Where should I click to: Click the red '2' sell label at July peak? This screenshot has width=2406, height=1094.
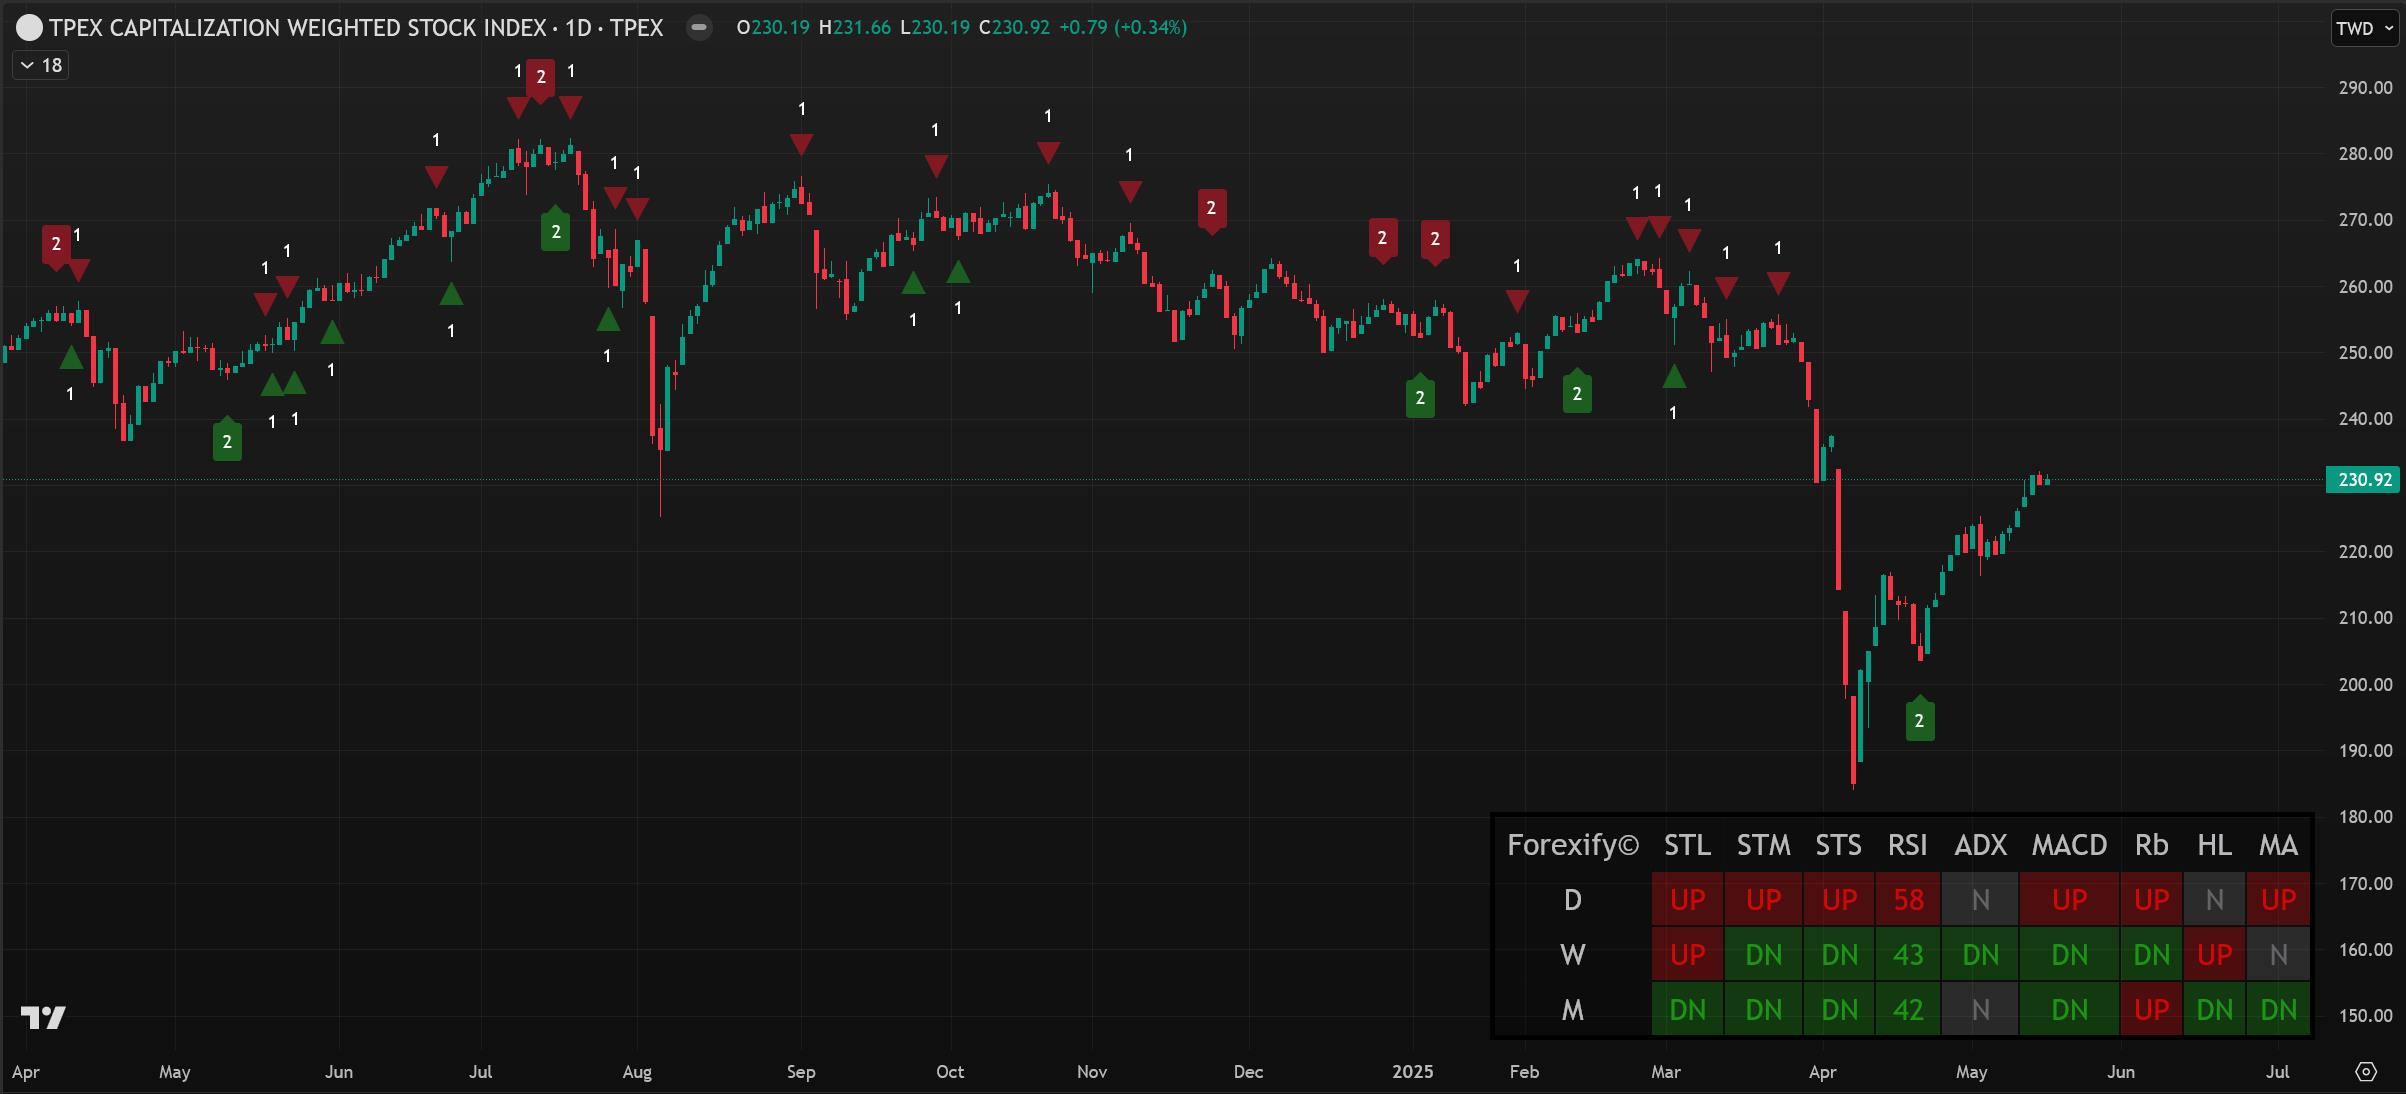click(540, 77)
